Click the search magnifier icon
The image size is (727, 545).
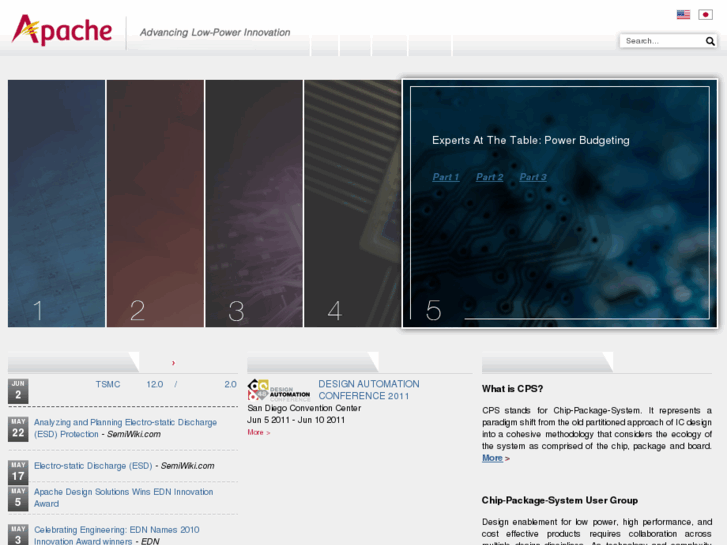pos(710,41)
